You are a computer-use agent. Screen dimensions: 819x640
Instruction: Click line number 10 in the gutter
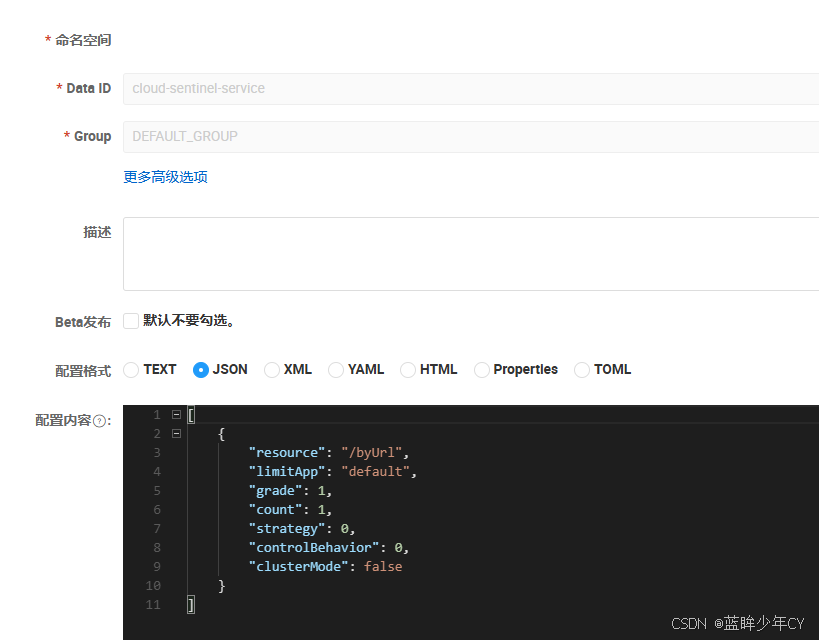click(x=153, y=586)
